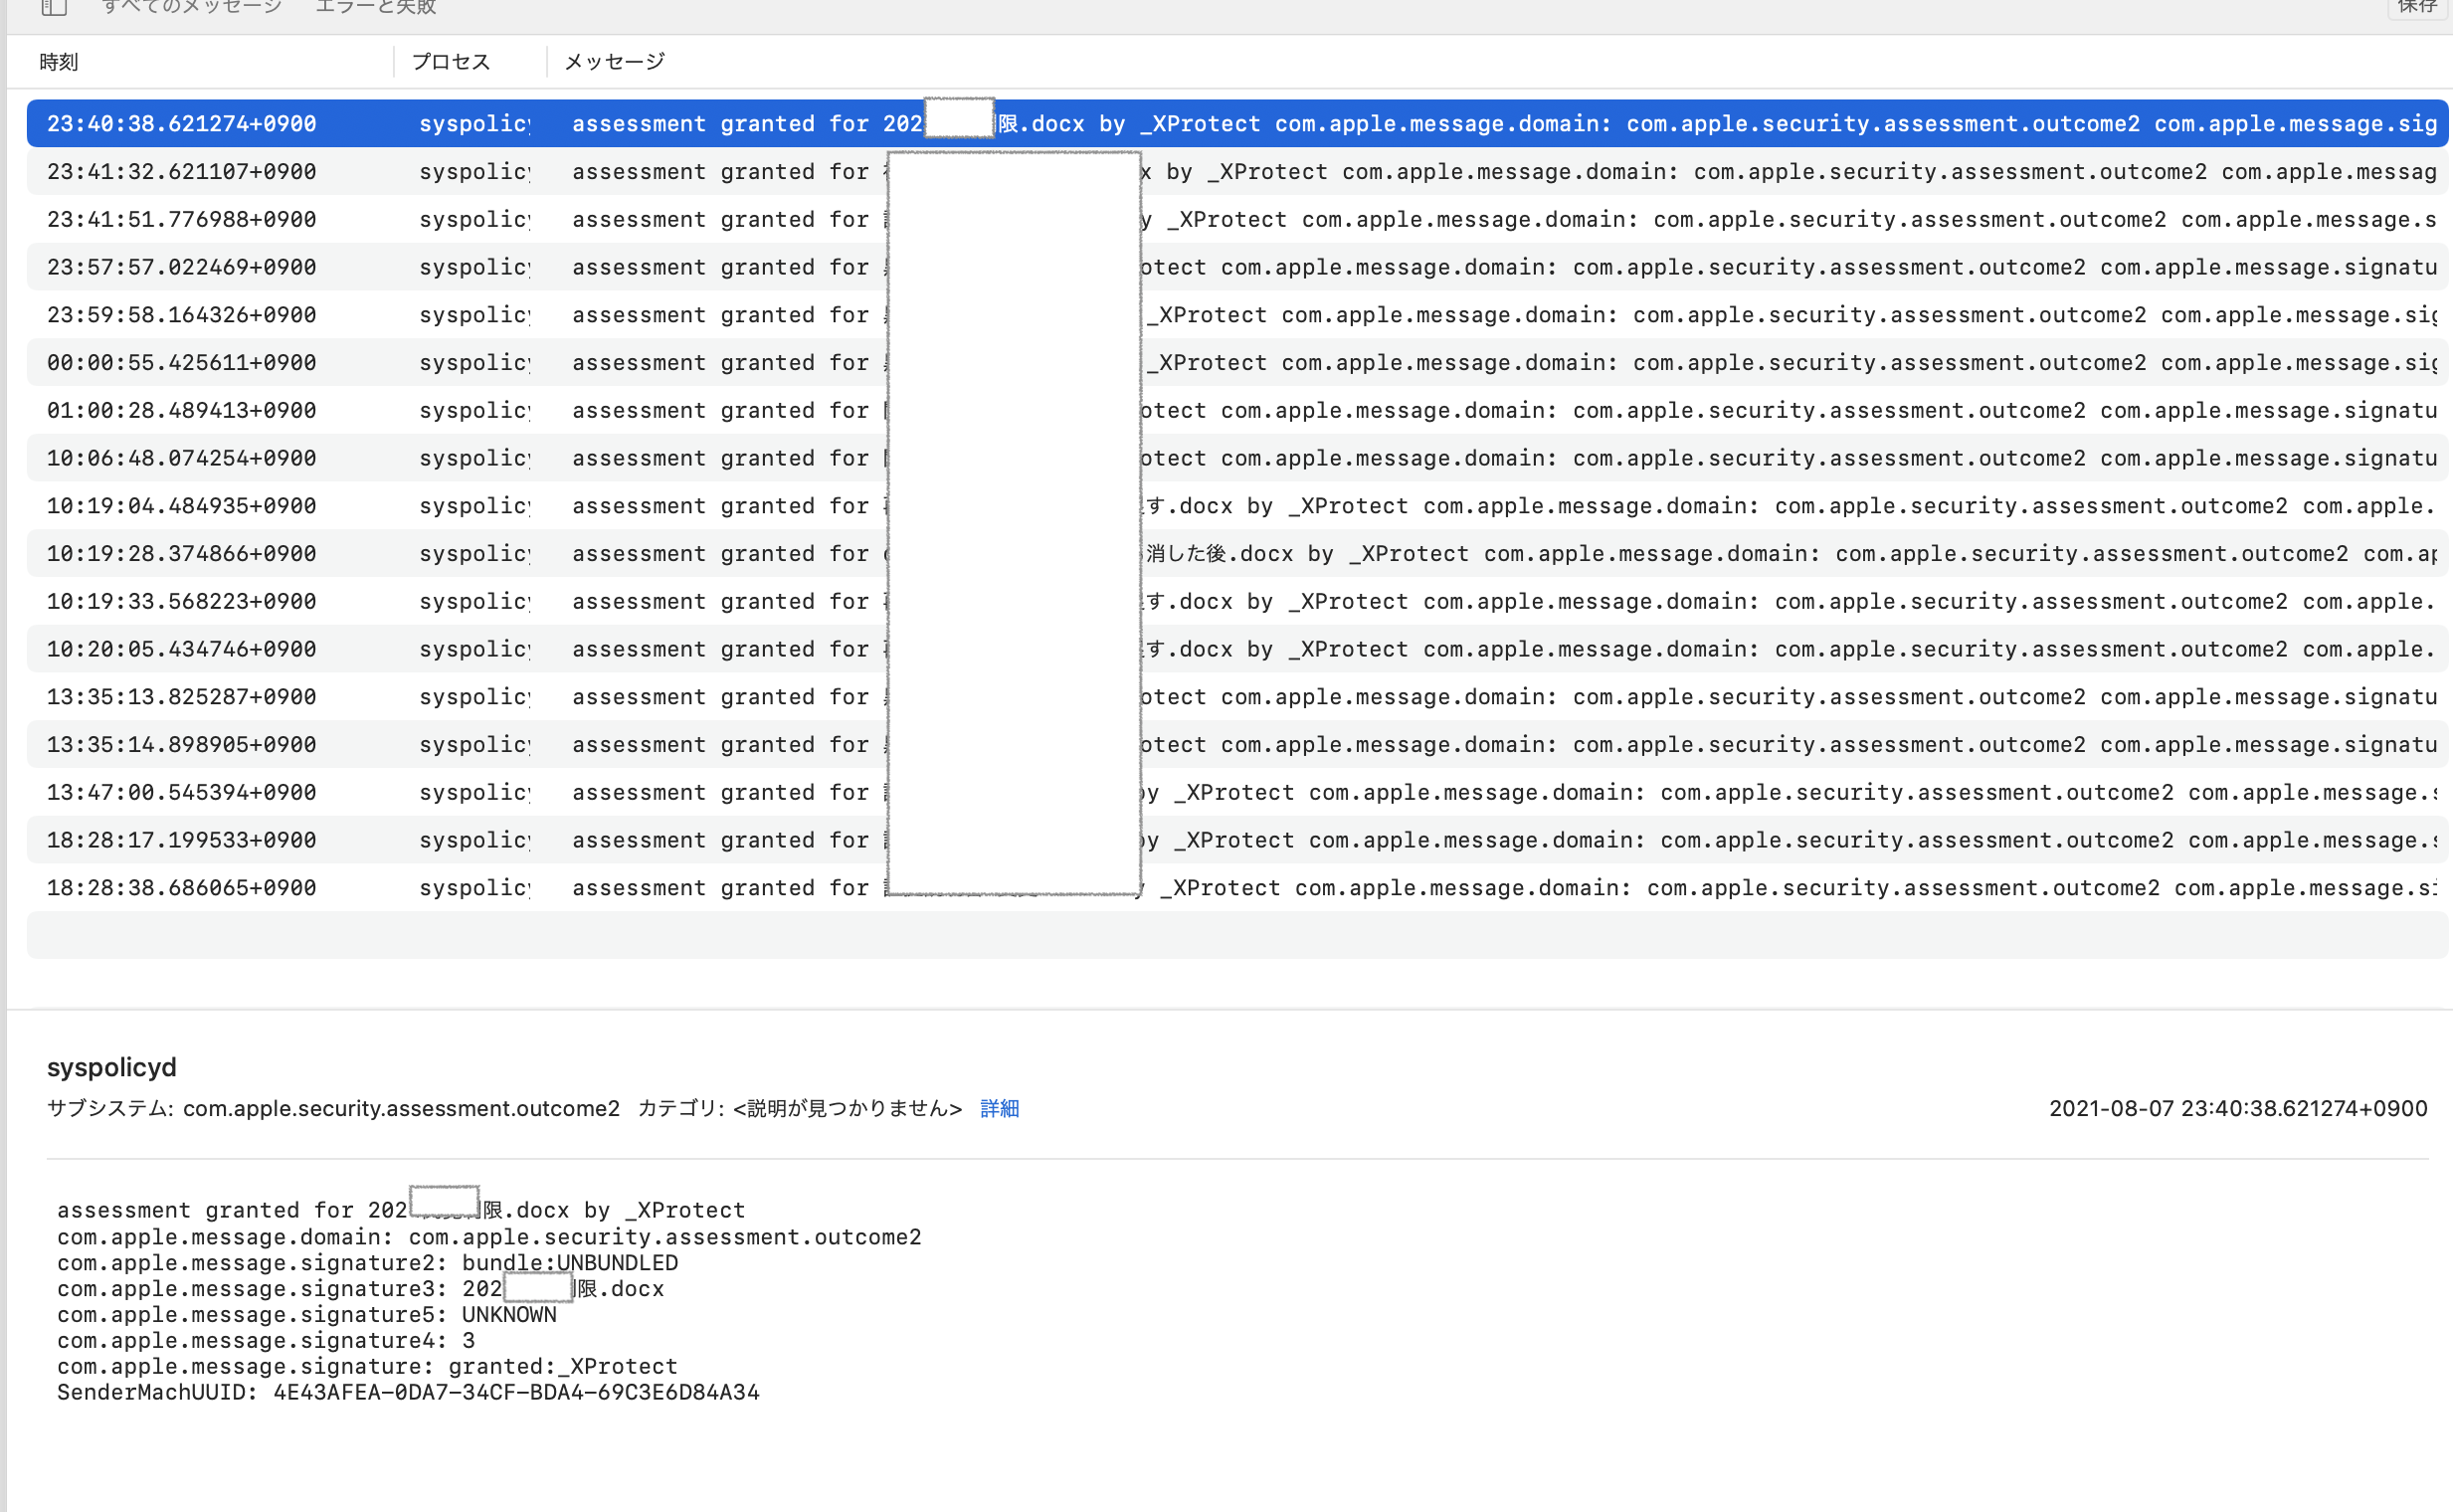
Task: Switch to すべてのメッセージ filter
Action: 191,8
